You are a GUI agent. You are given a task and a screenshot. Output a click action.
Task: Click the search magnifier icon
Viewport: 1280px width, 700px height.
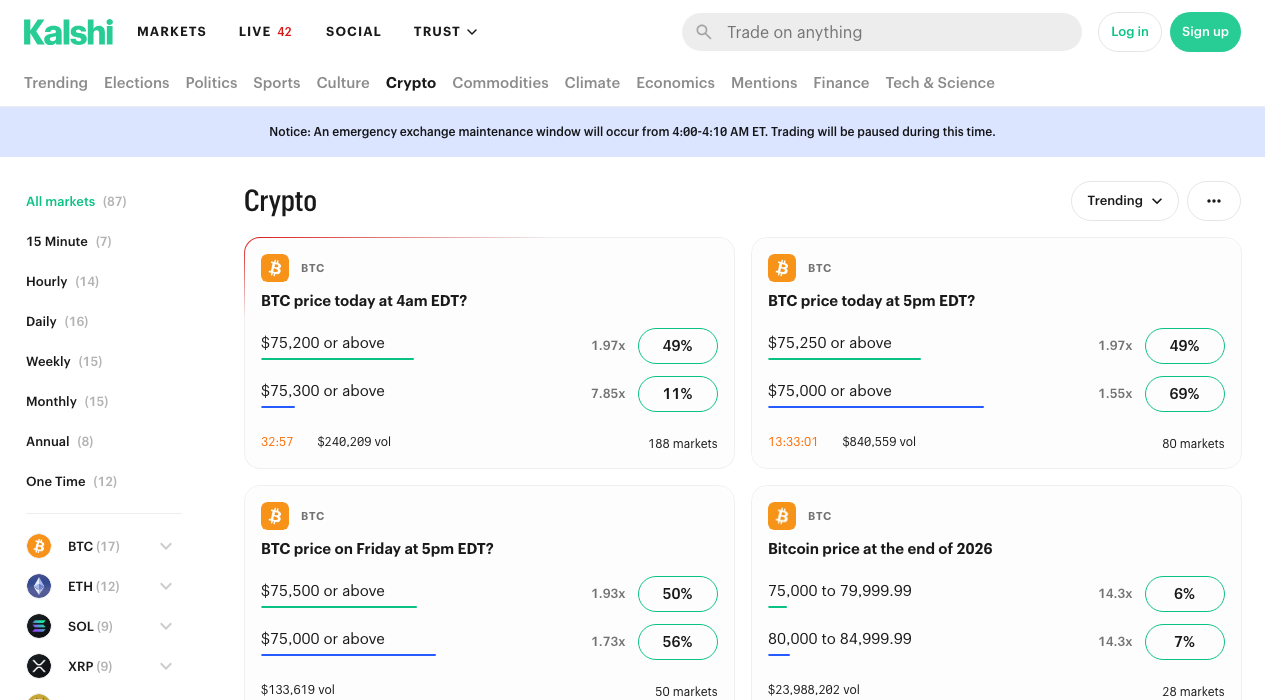coord(704,32)
